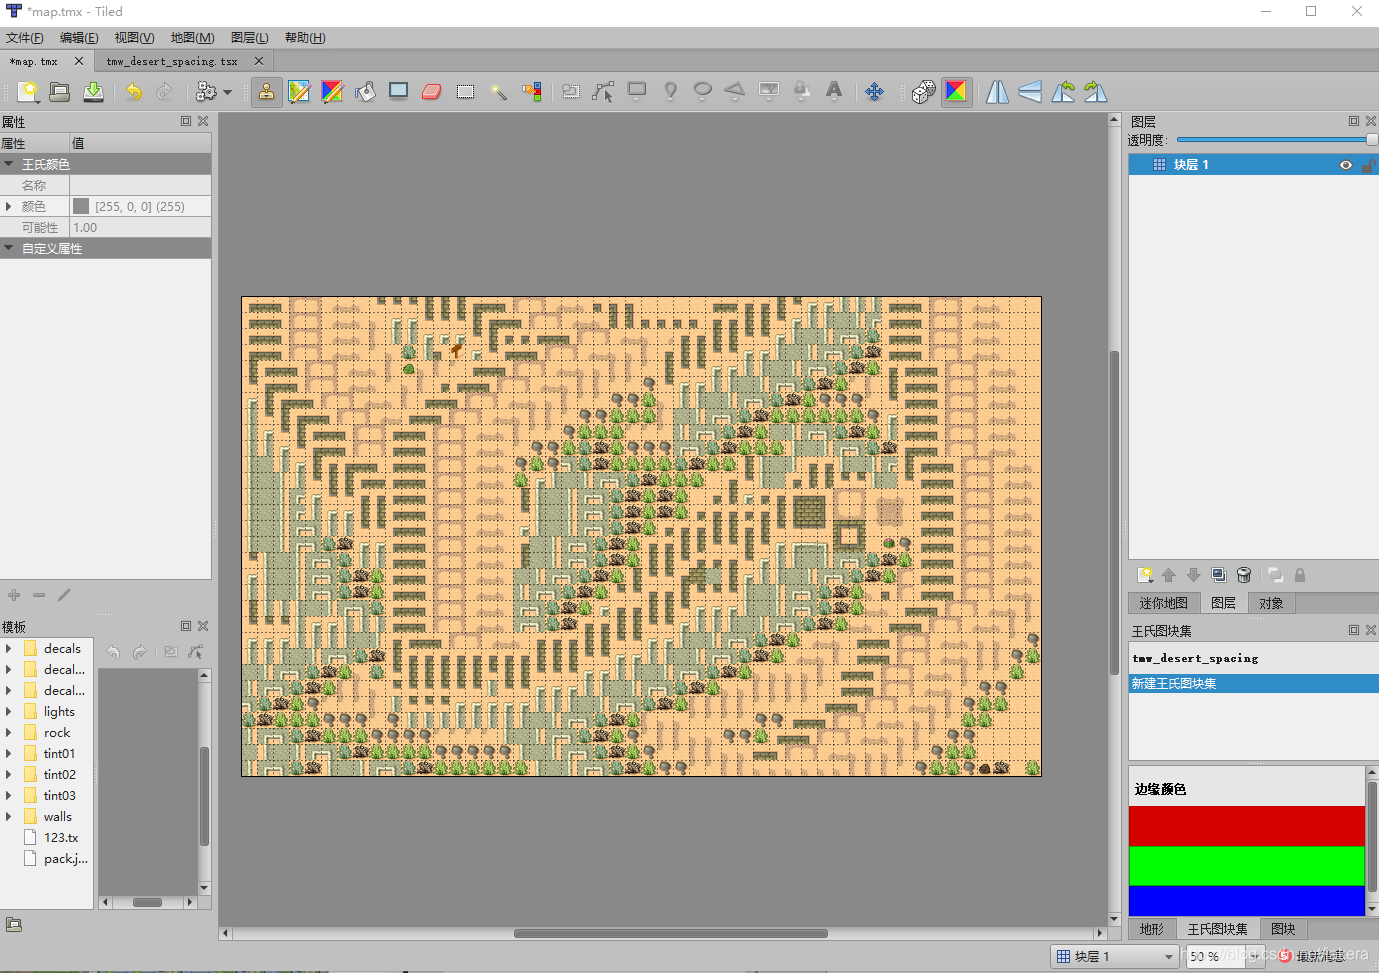Click the New file toolbar icon
Viewport: 1379px width, 973px height.
pyautogui.click(x=28, y=92)
